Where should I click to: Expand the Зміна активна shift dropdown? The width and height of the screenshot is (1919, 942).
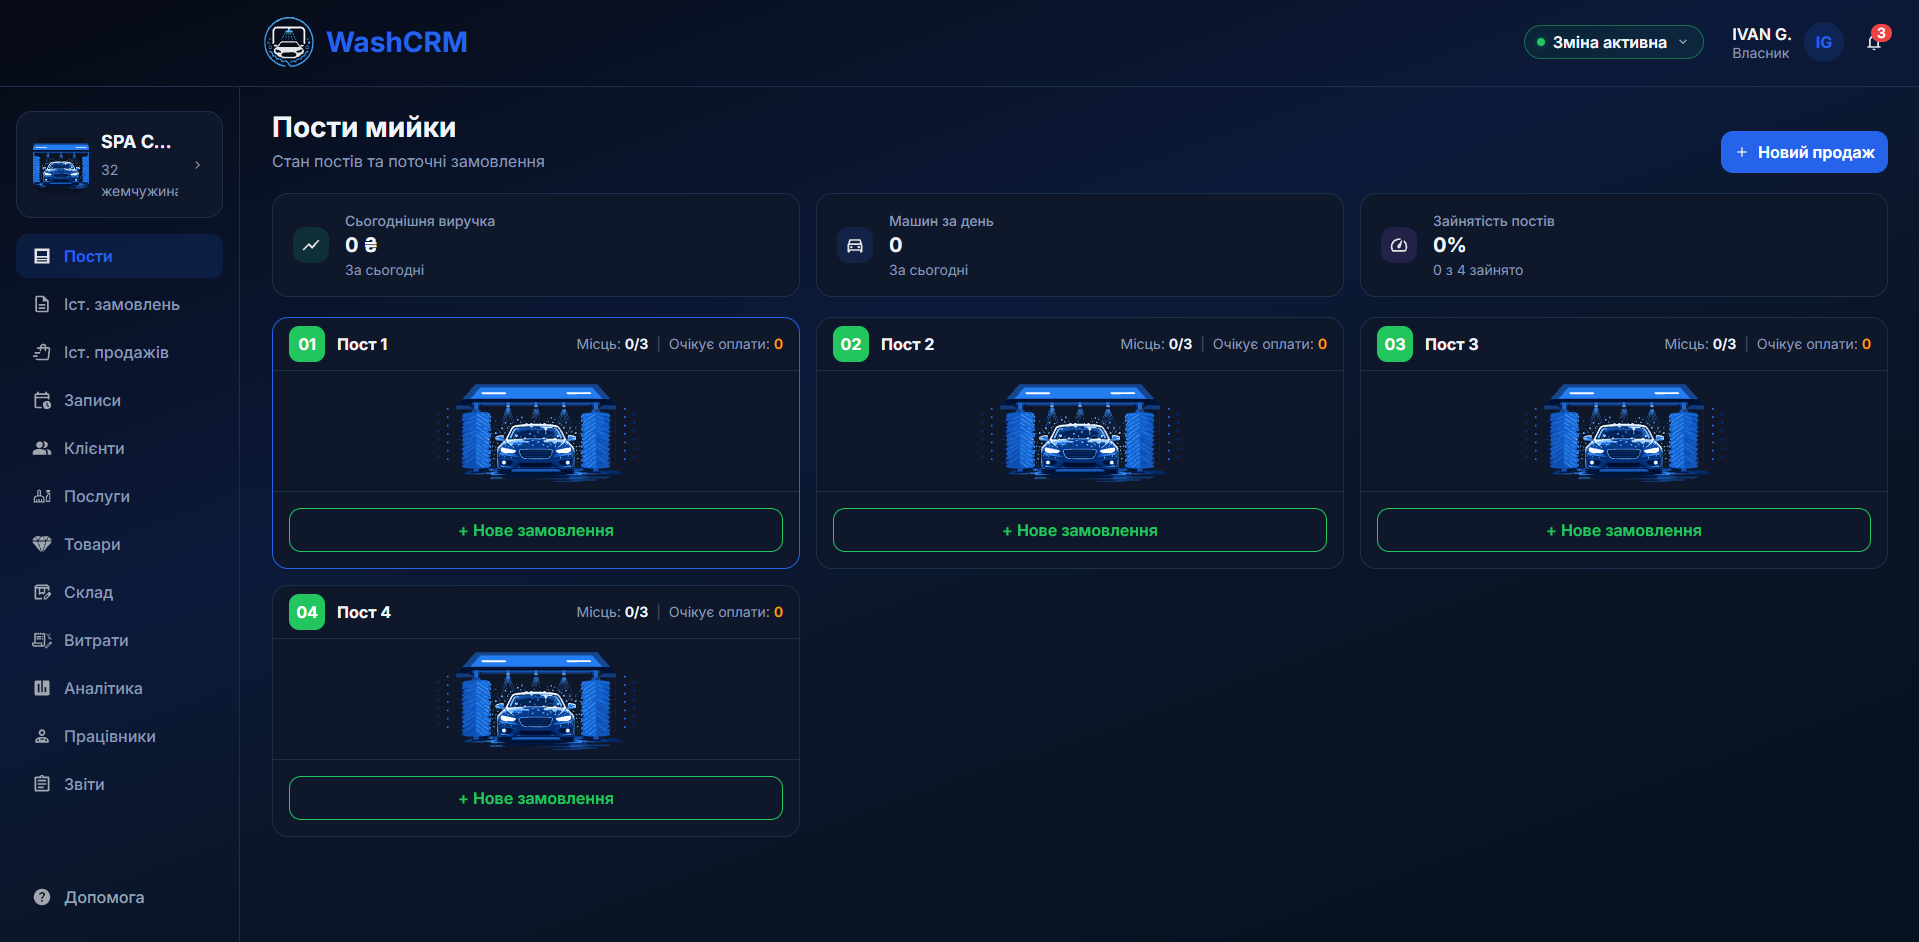(x=1613, y=42)
